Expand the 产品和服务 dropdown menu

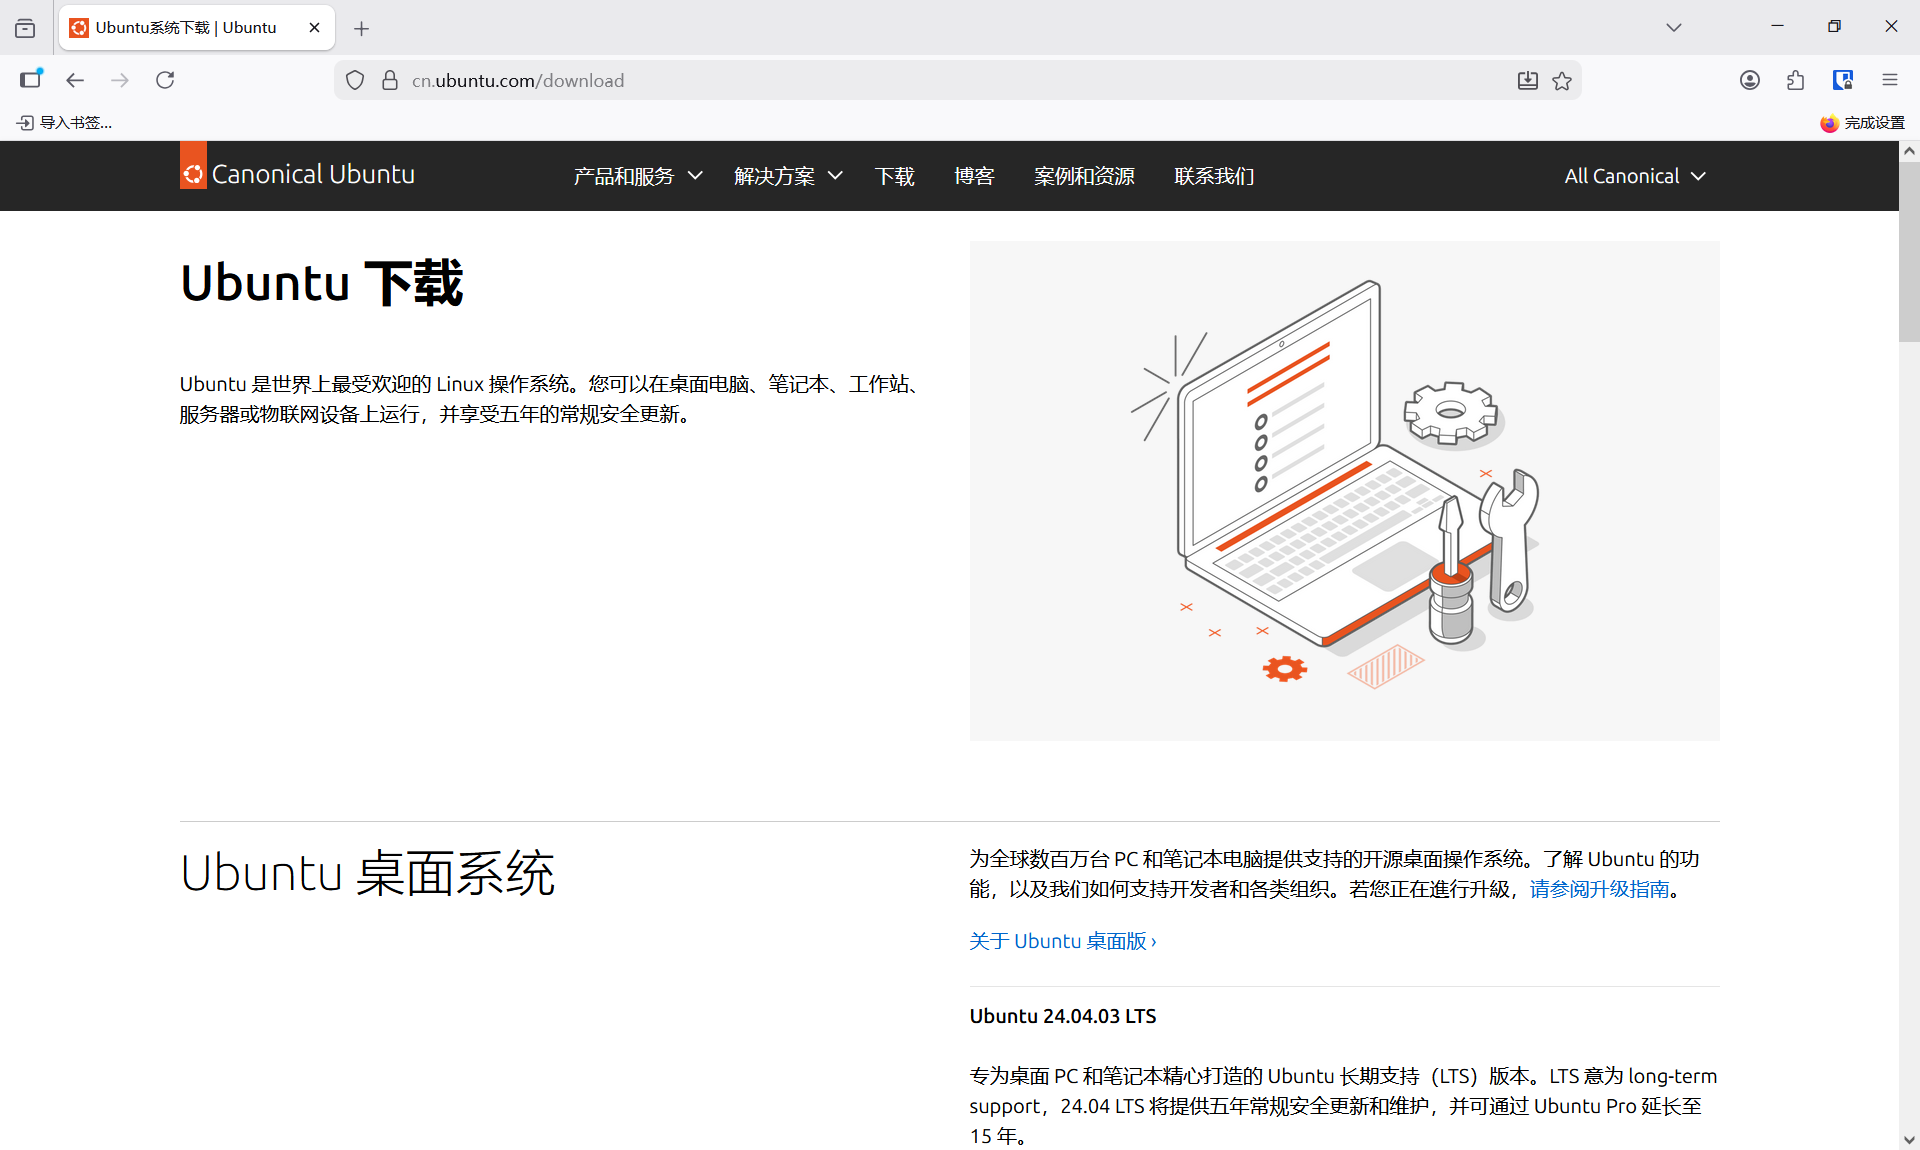click(637, 176)
